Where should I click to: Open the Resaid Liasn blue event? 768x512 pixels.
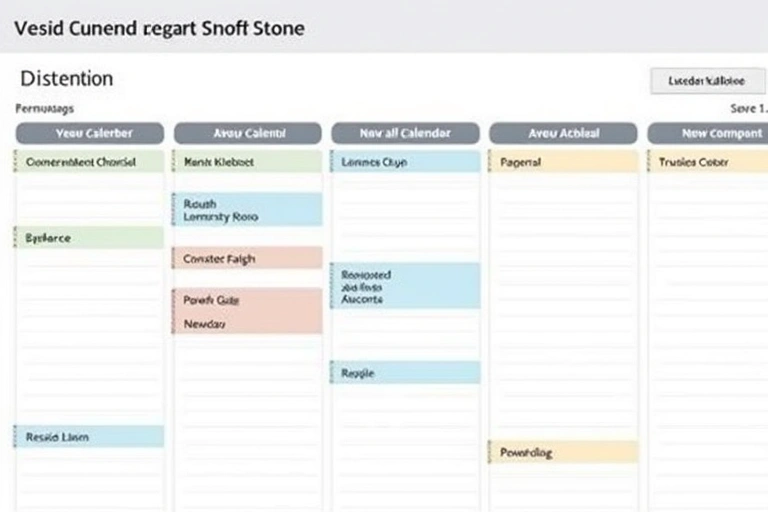click(x=89, y=436)
